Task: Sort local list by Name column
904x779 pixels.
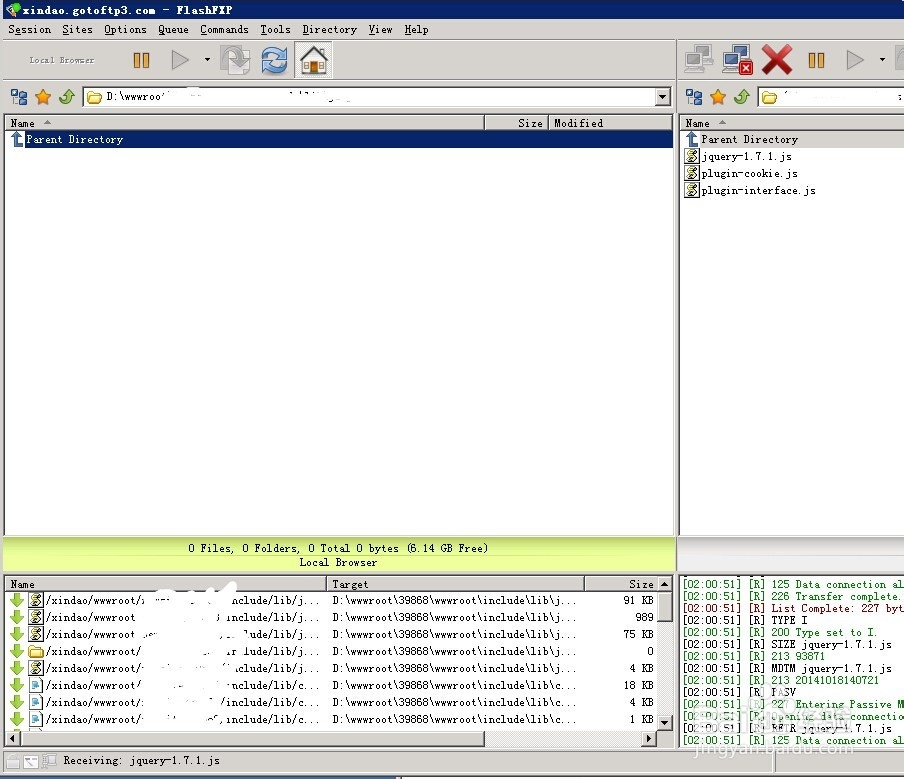Action: pos(244,123)
